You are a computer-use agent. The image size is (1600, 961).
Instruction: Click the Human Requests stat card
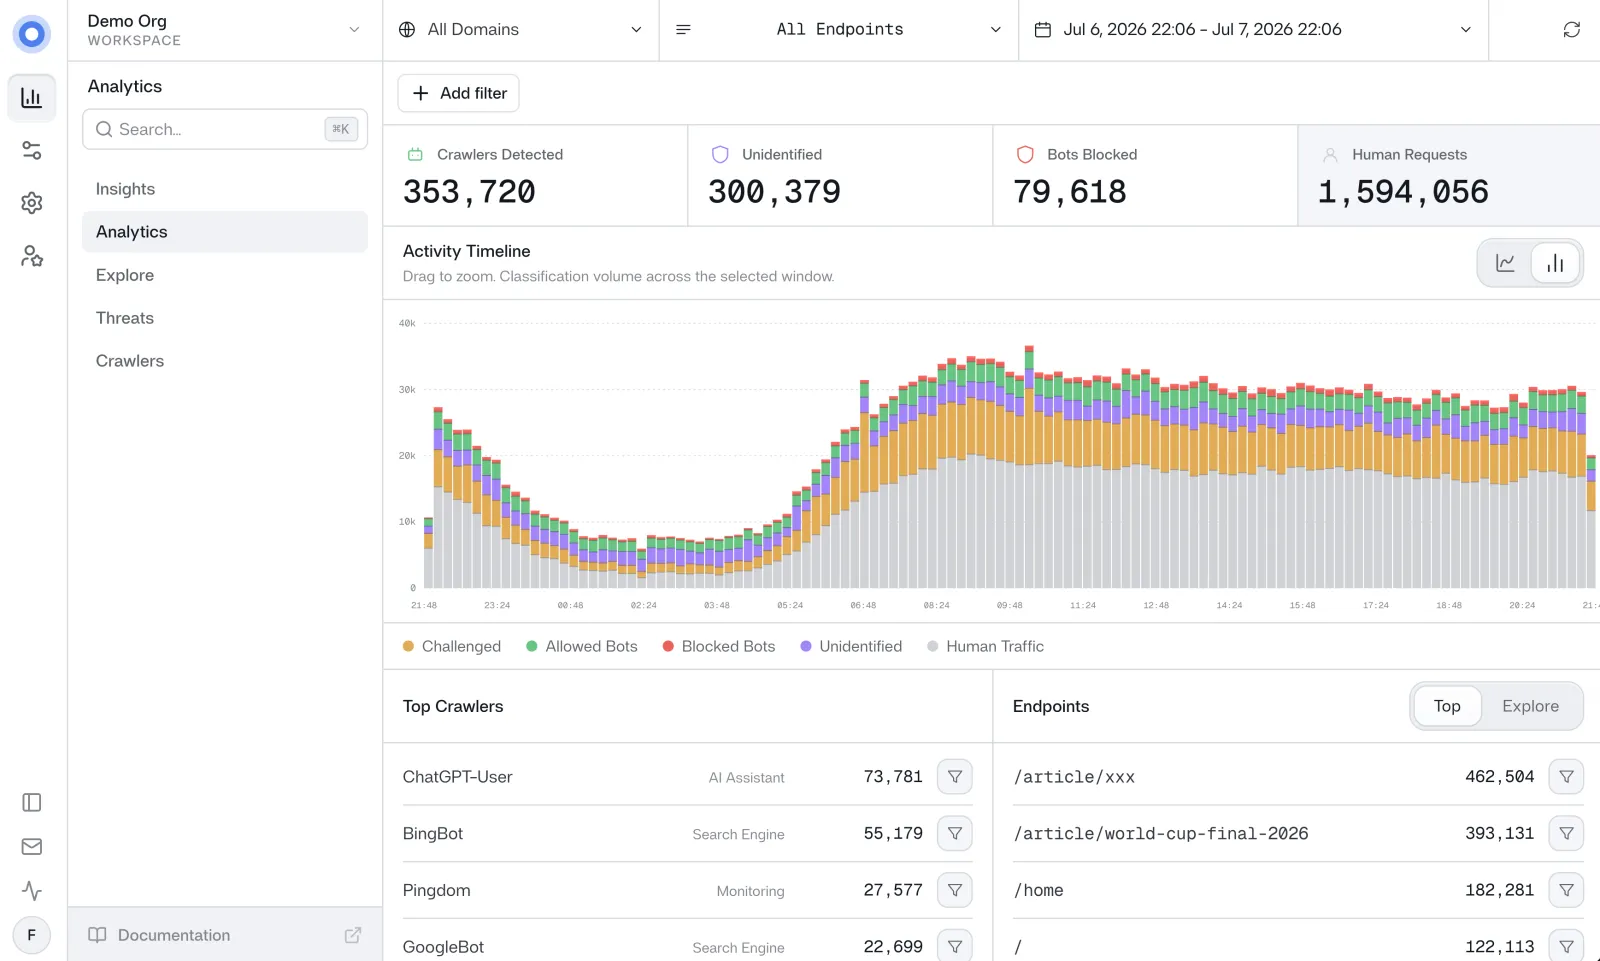(x=1449, y=176)
